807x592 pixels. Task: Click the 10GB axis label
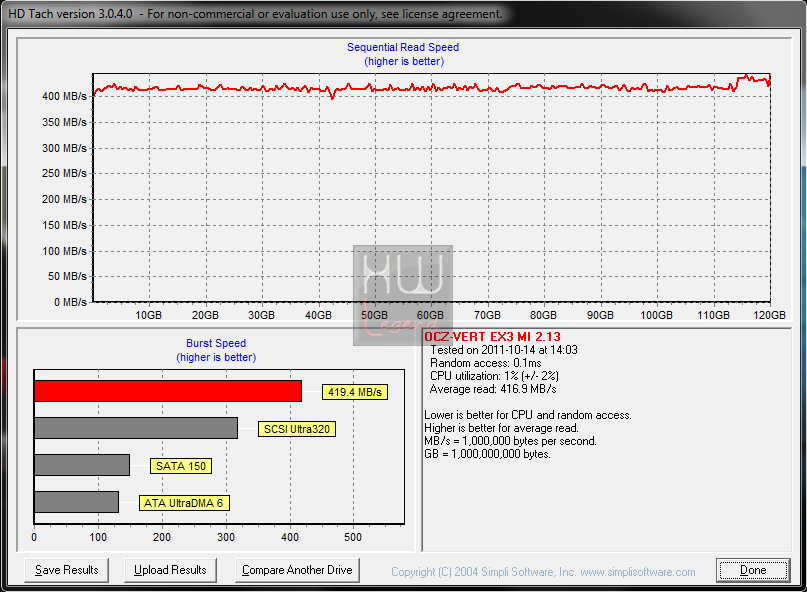pyautogui.click(x=148, y=315)
